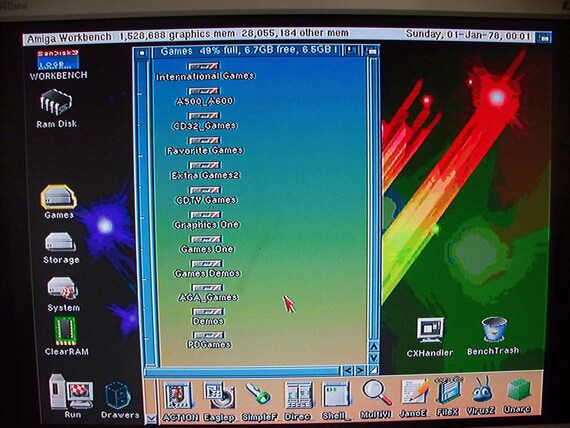The image size is (570, 428).
Task: Click the Games window scroll down arrow
Action: [x=374, y=358]
